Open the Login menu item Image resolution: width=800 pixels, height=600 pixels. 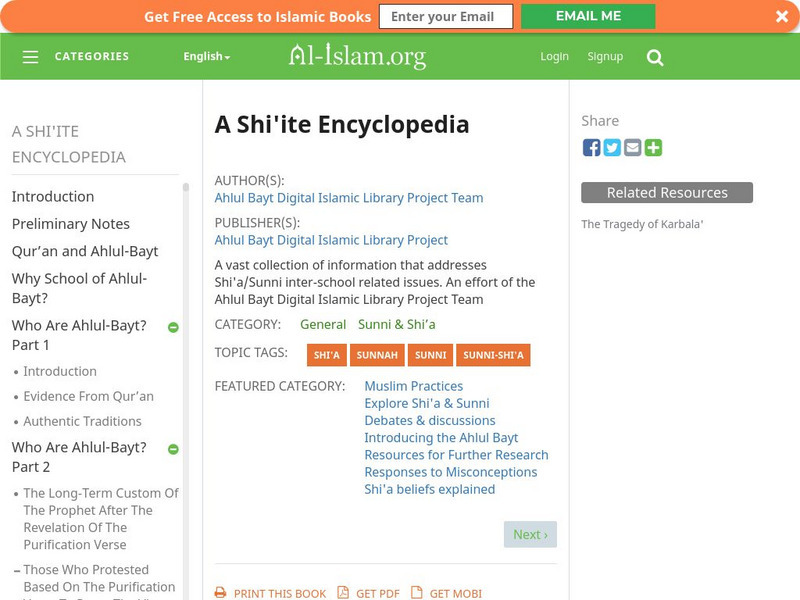coord(554,57)
